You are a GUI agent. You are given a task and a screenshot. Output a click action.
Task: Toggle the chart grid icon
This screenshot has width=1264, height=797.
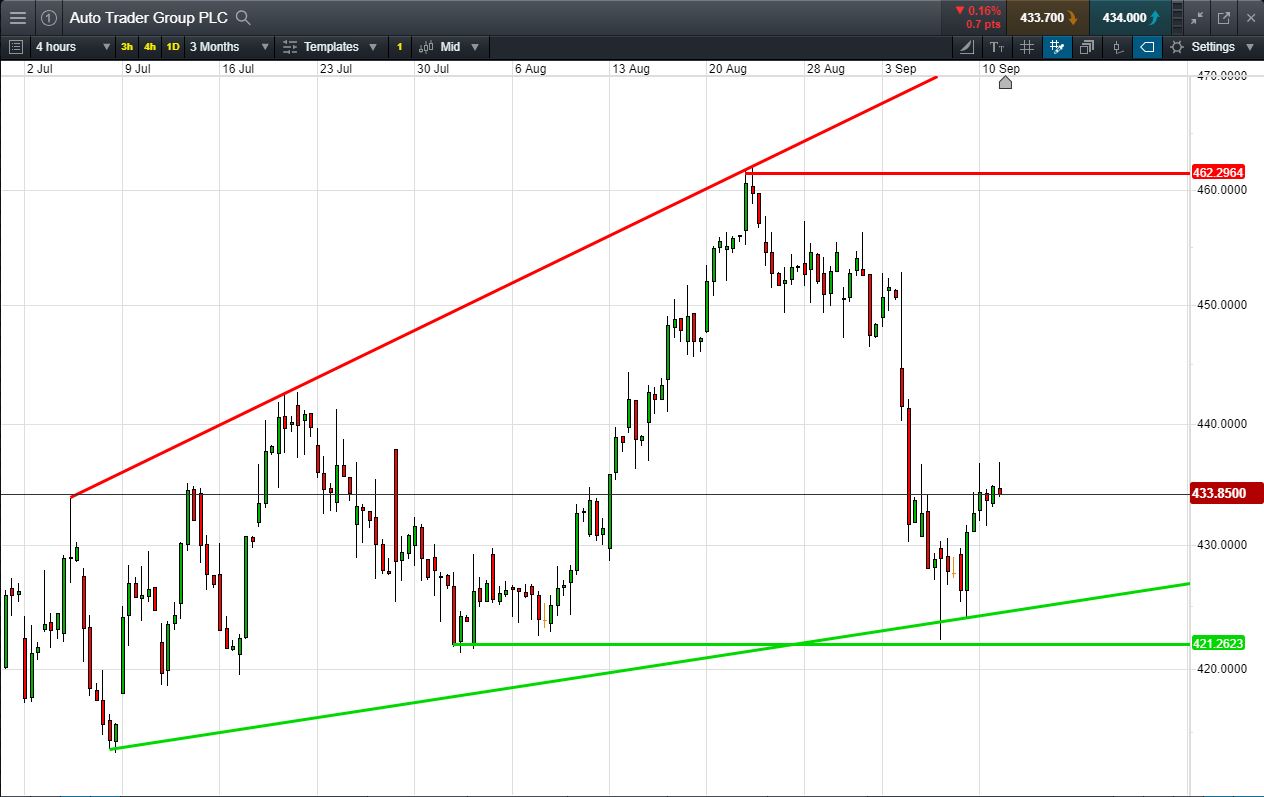click(x=1026, y=47)
